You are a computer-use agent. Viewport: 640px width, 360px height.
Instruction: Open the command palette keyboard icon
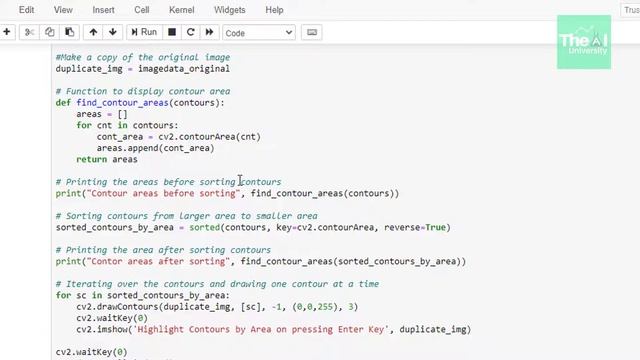[x=312, y=32]
